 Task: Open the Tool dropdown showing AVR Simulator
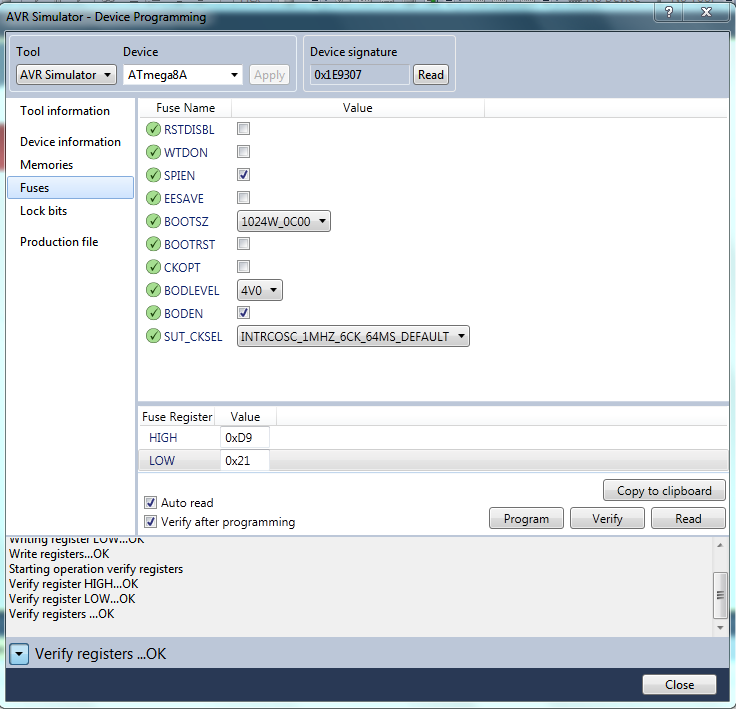(x=66, y=75)
